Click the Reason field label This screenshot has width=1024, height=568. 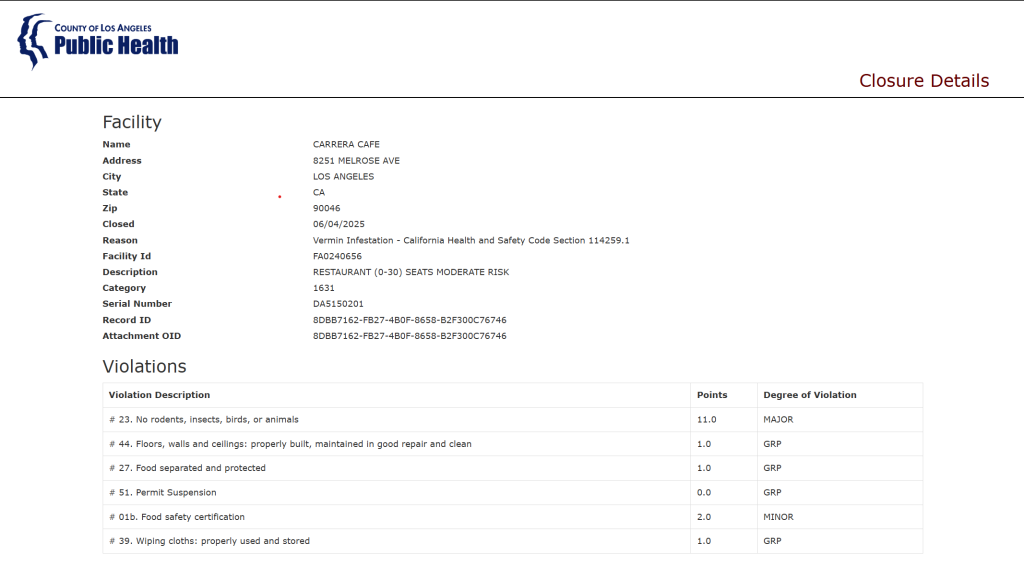tap(120, 240)
